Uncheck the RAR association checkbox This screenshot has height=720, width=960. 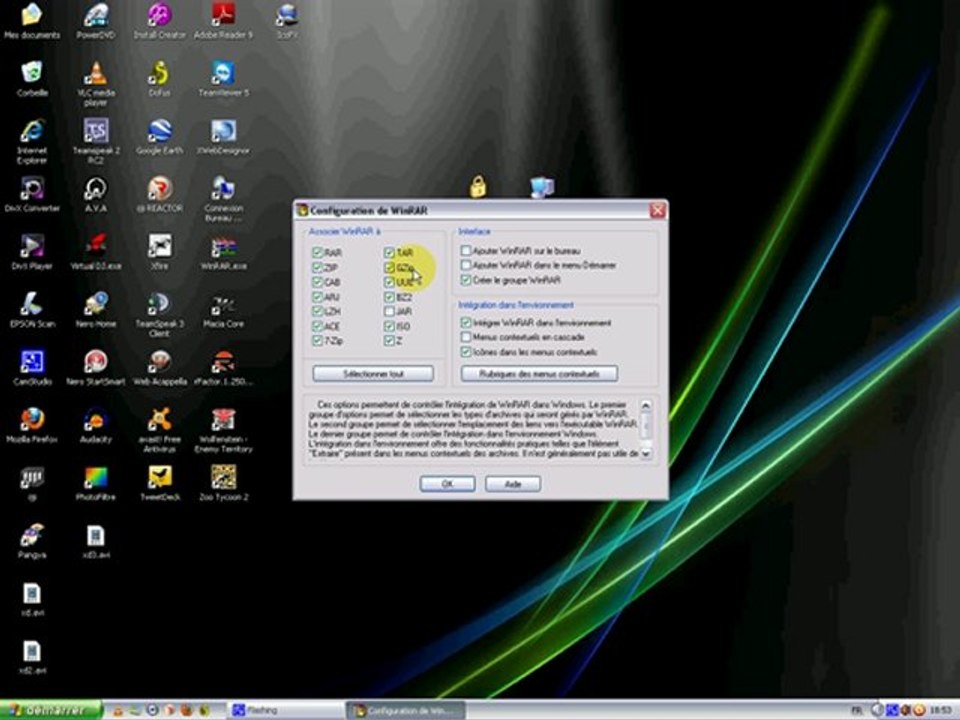317,252
